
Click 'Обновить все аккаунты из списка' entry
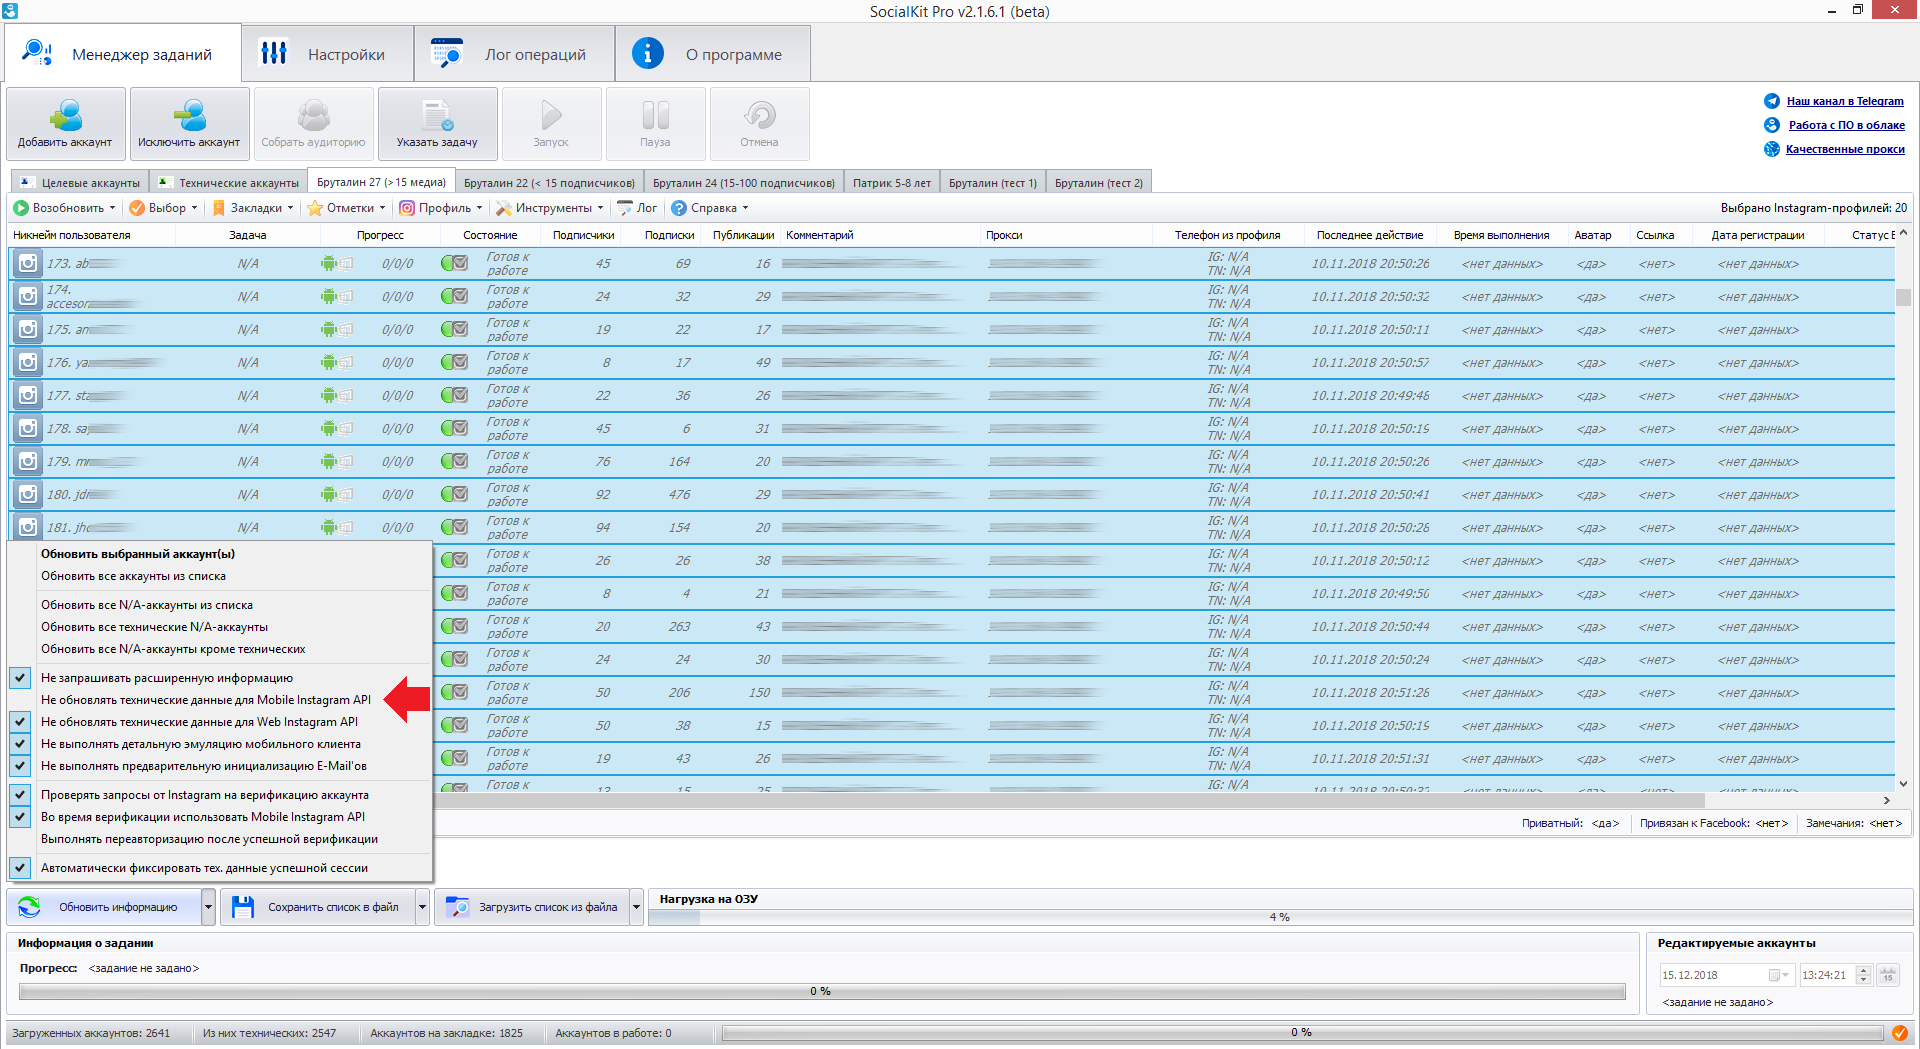click(220, 576)
